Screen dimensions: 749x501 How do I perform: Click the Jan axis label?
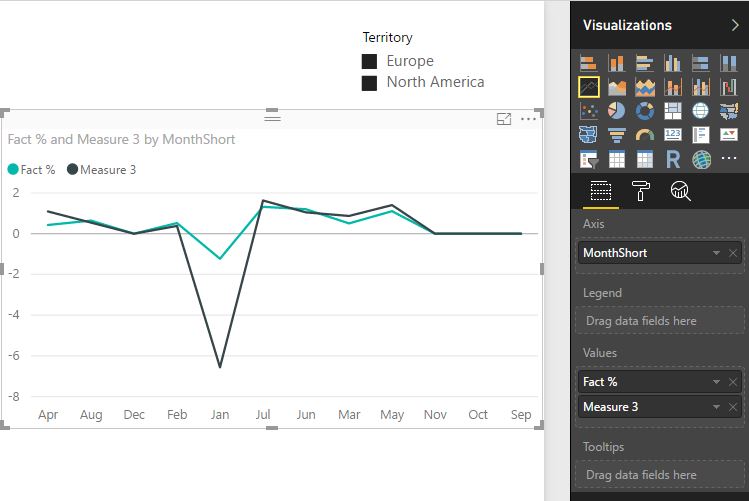(220, 415)
